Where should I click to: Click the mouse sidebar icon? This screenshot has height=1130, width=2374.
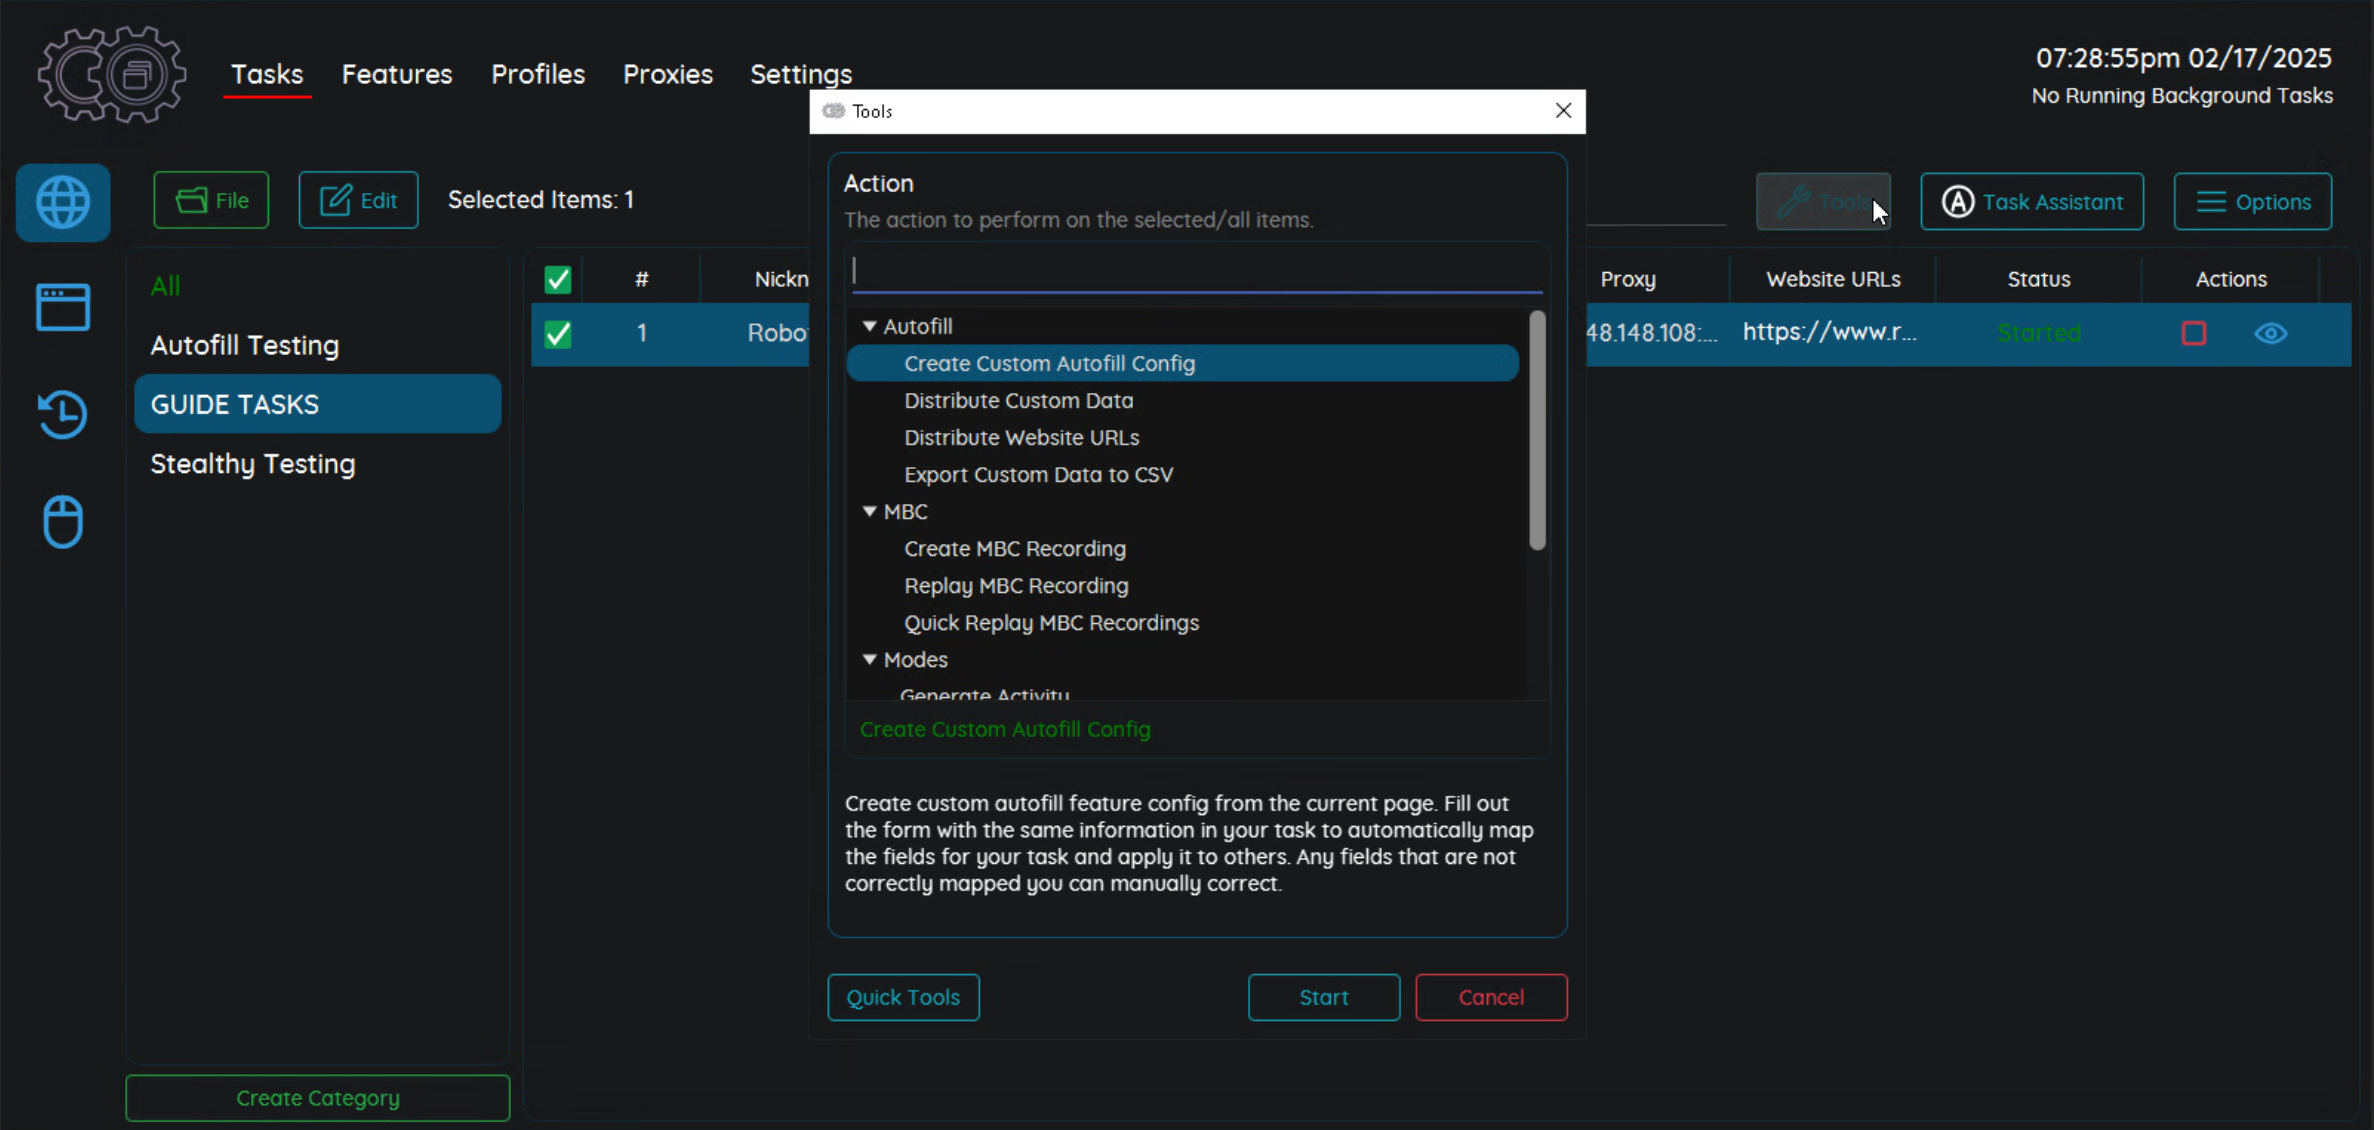63,521
